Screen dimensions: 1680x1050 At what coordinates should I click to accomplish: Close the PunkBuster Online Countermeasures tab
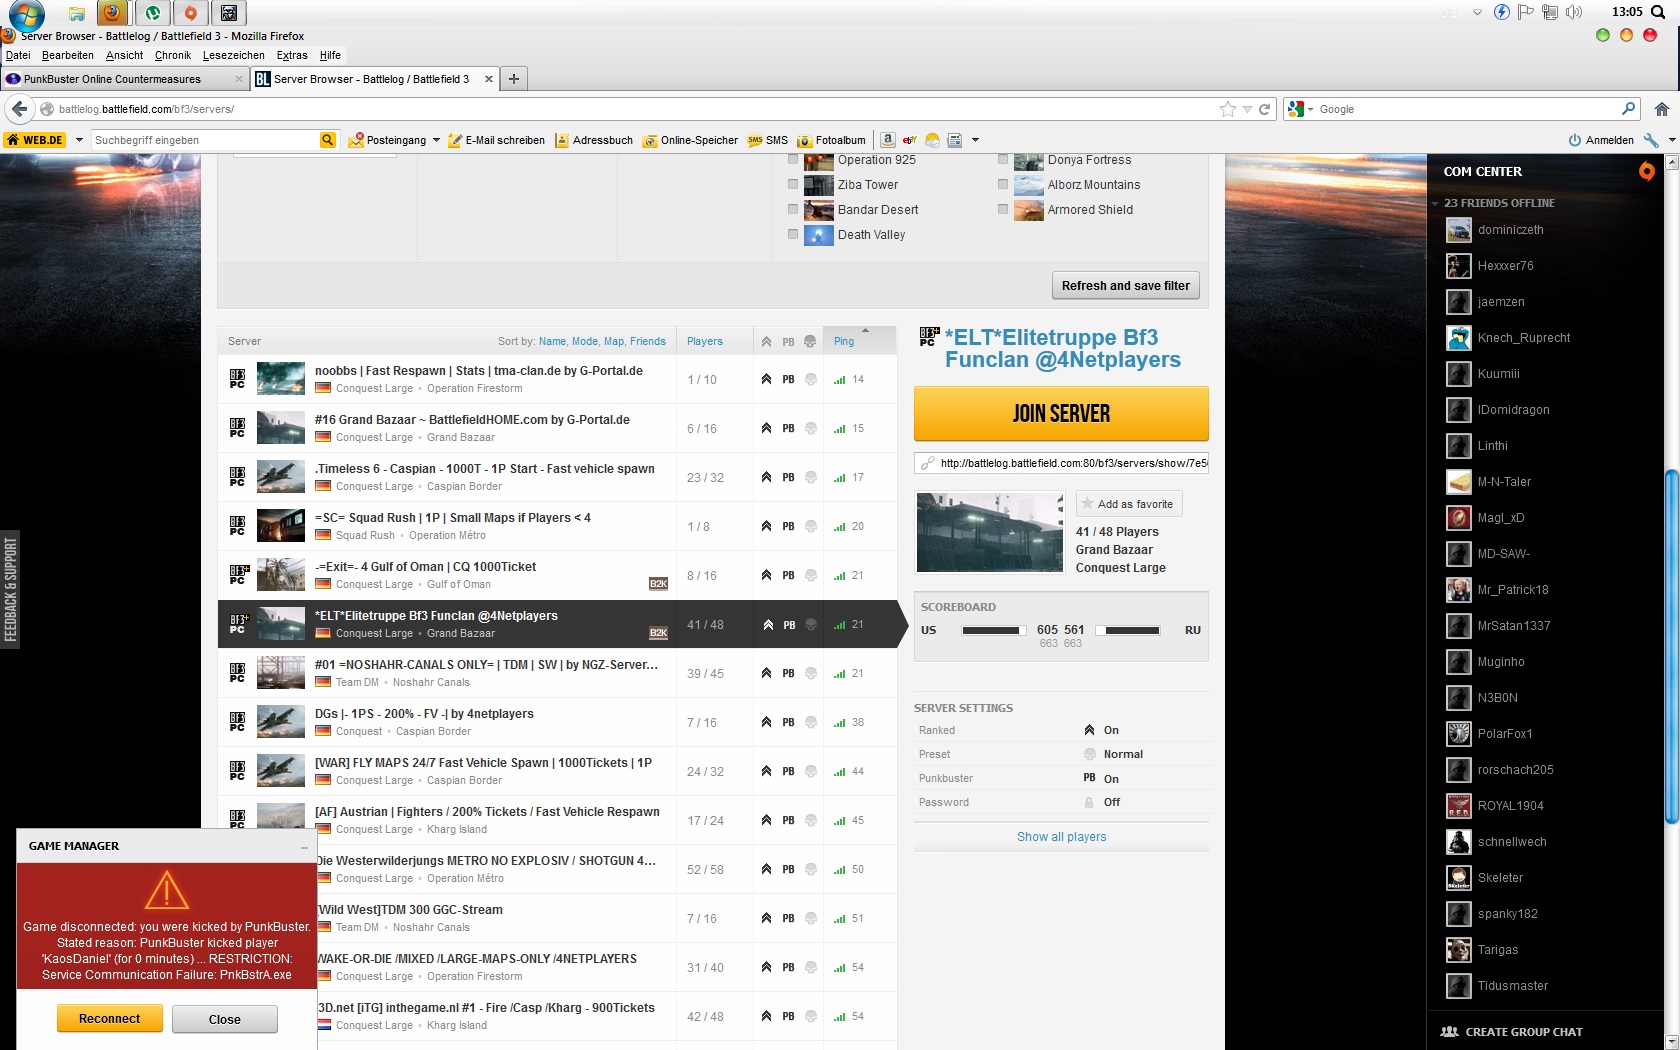coord(239,79)
